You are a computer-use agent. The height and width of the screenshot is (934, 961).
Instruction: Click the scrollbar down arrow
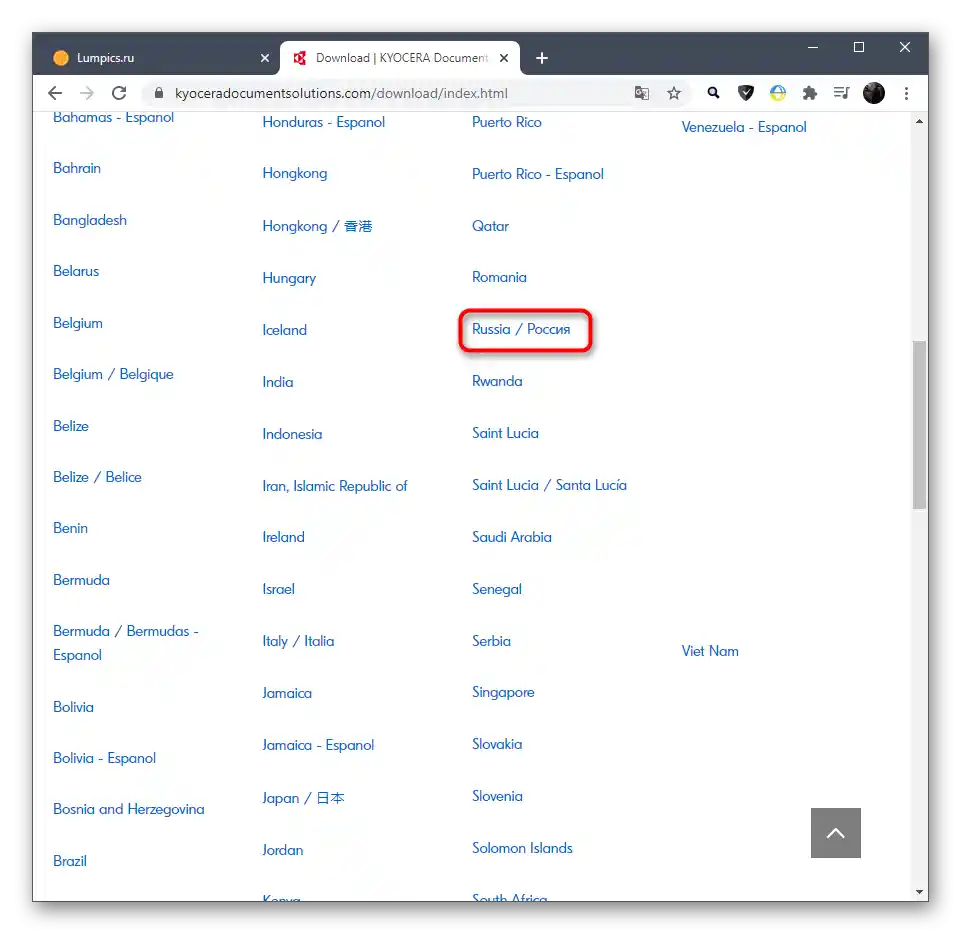click(919, 892)
